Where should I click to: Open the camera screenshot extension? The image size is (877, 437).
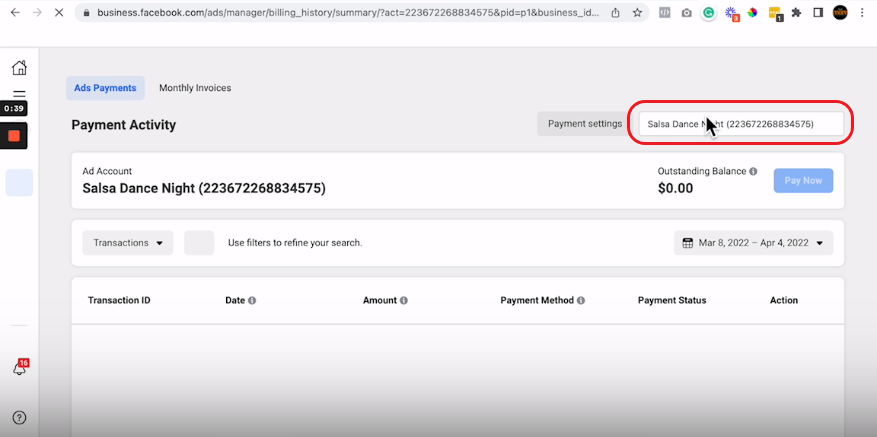pos(686,13)
